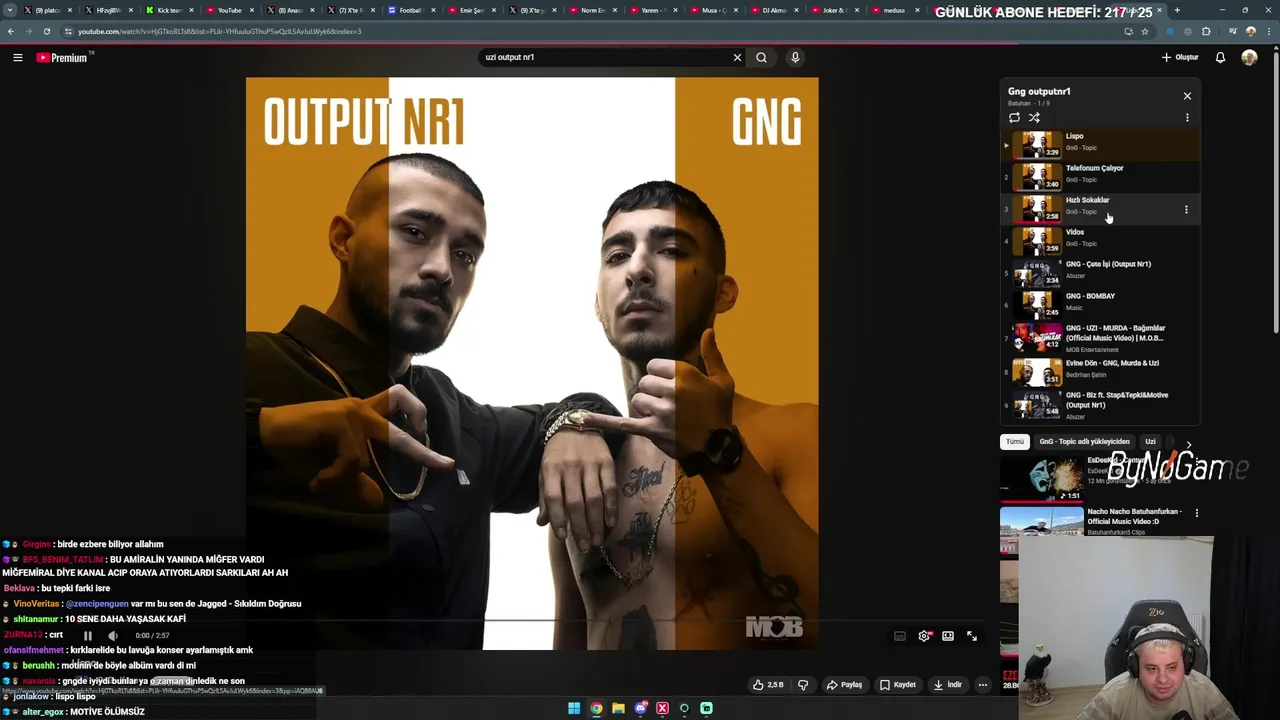Pause the video with the player button
This screenshot has width=1280, height=720.
click(88, 636)
